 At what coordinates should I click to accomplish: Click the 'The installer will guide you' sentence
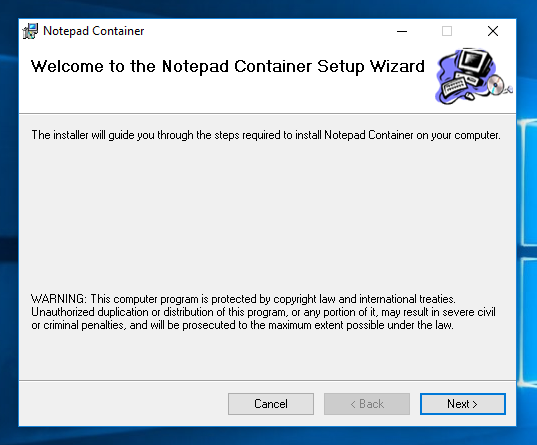coord(266,135)
